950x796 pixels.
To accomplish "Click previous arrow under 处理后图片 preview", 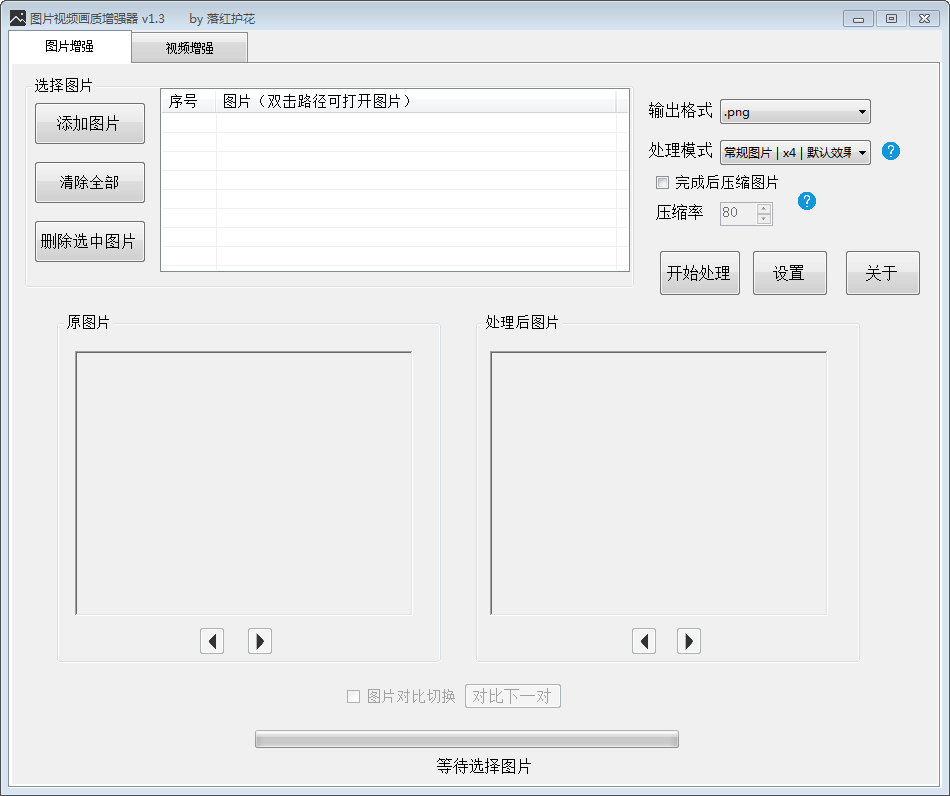I will [x=644, y=641].
